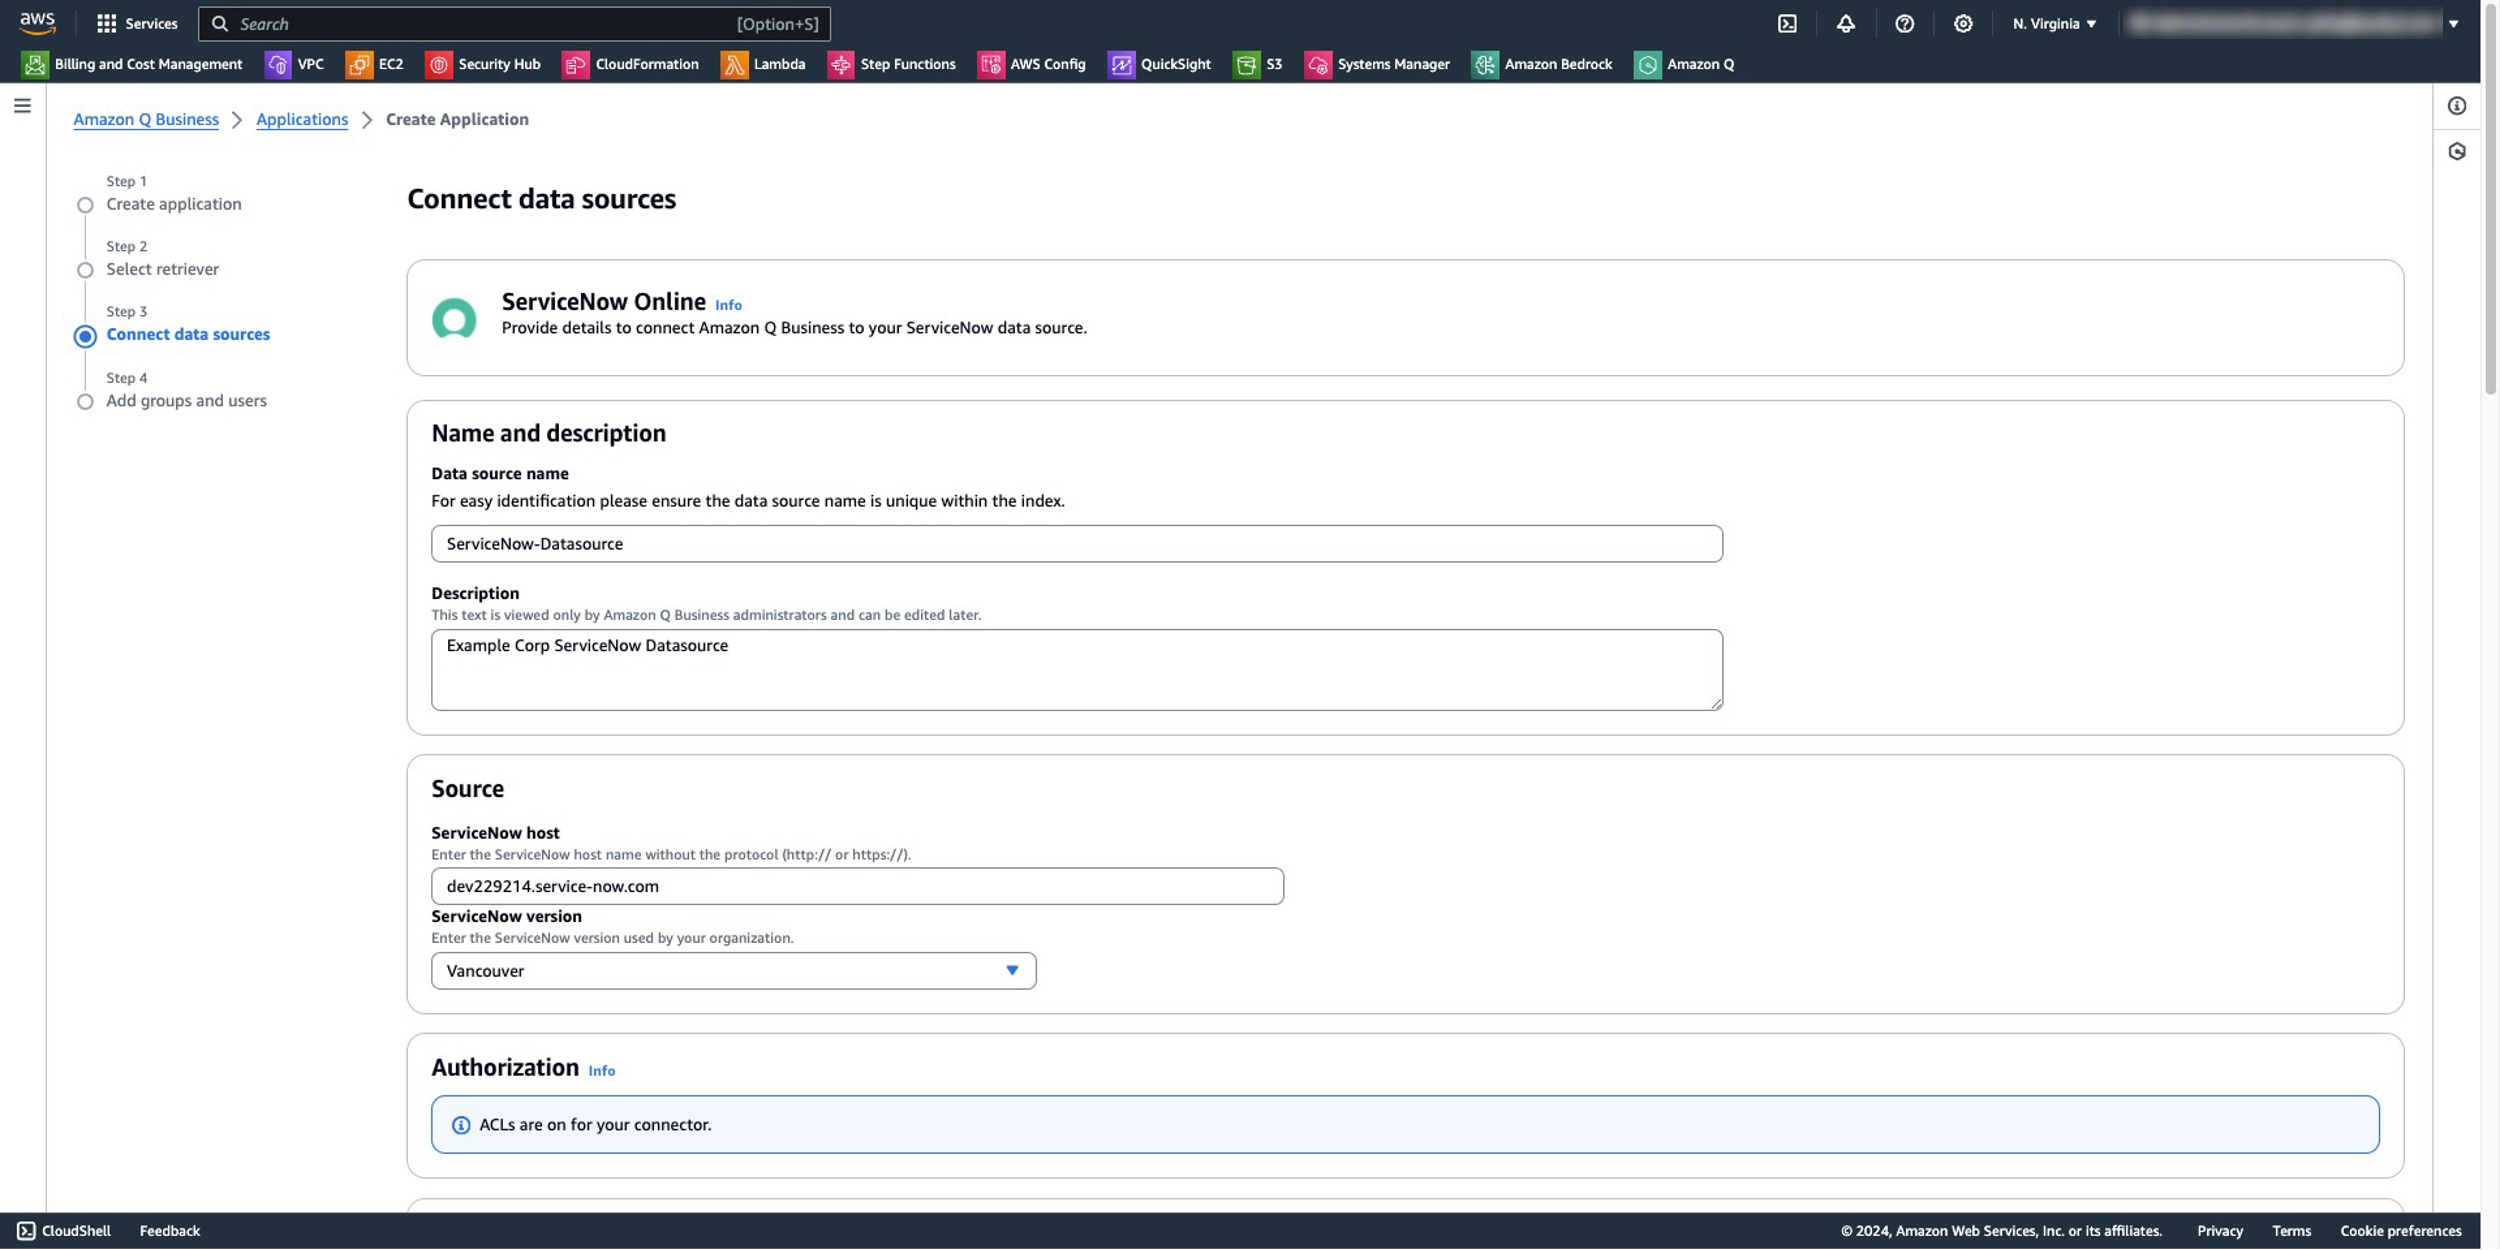Open the N. Virginia region dropdown
The width and height of the screenshot is (2500, 1250).
pos(2054,24)
